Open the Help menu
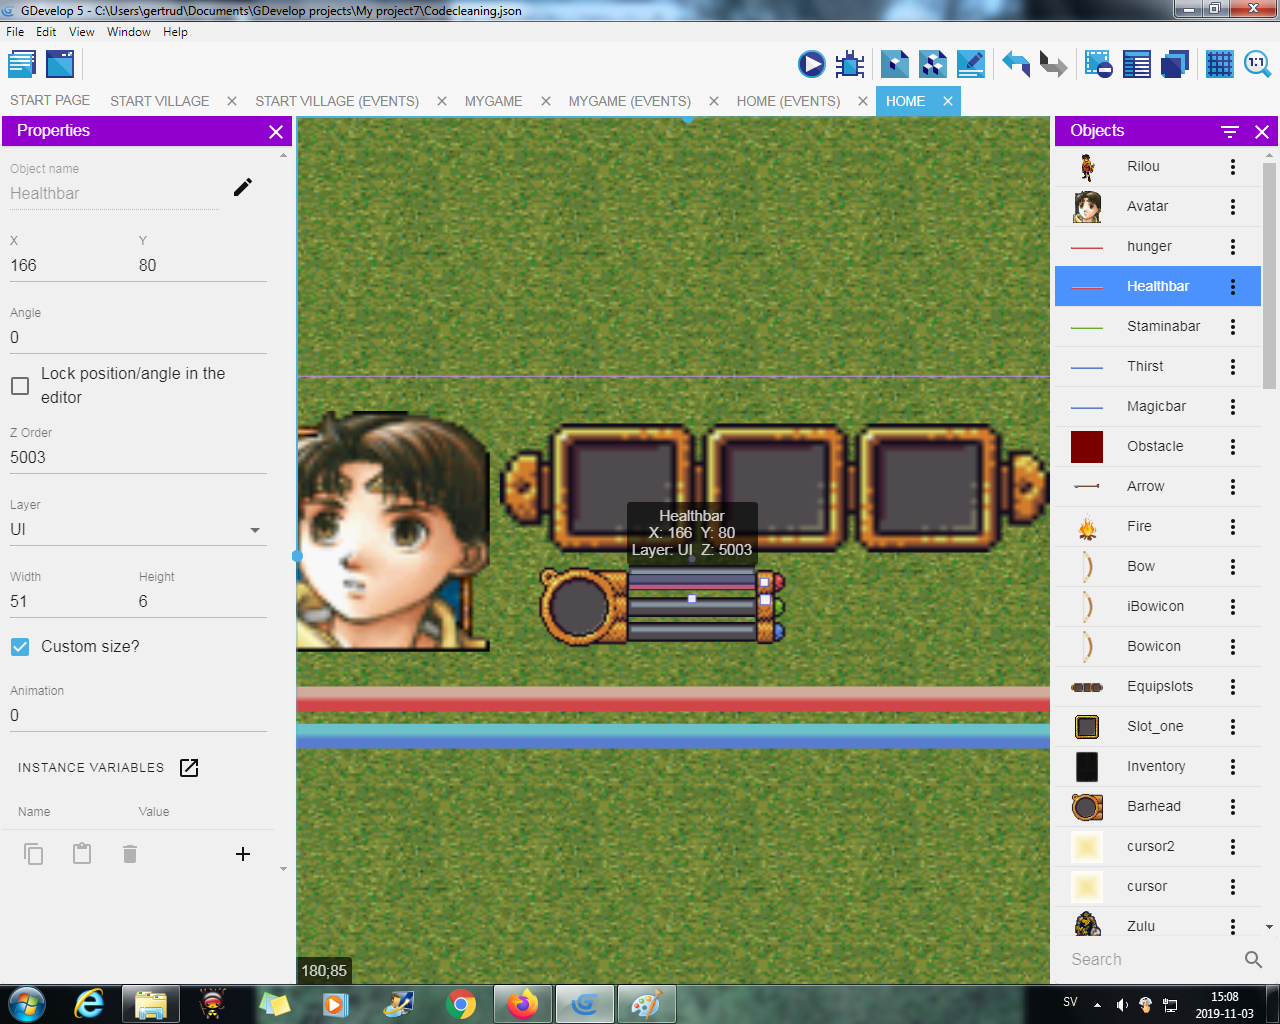Viewport: 1280px width, 1024px height. pos(175,32)
